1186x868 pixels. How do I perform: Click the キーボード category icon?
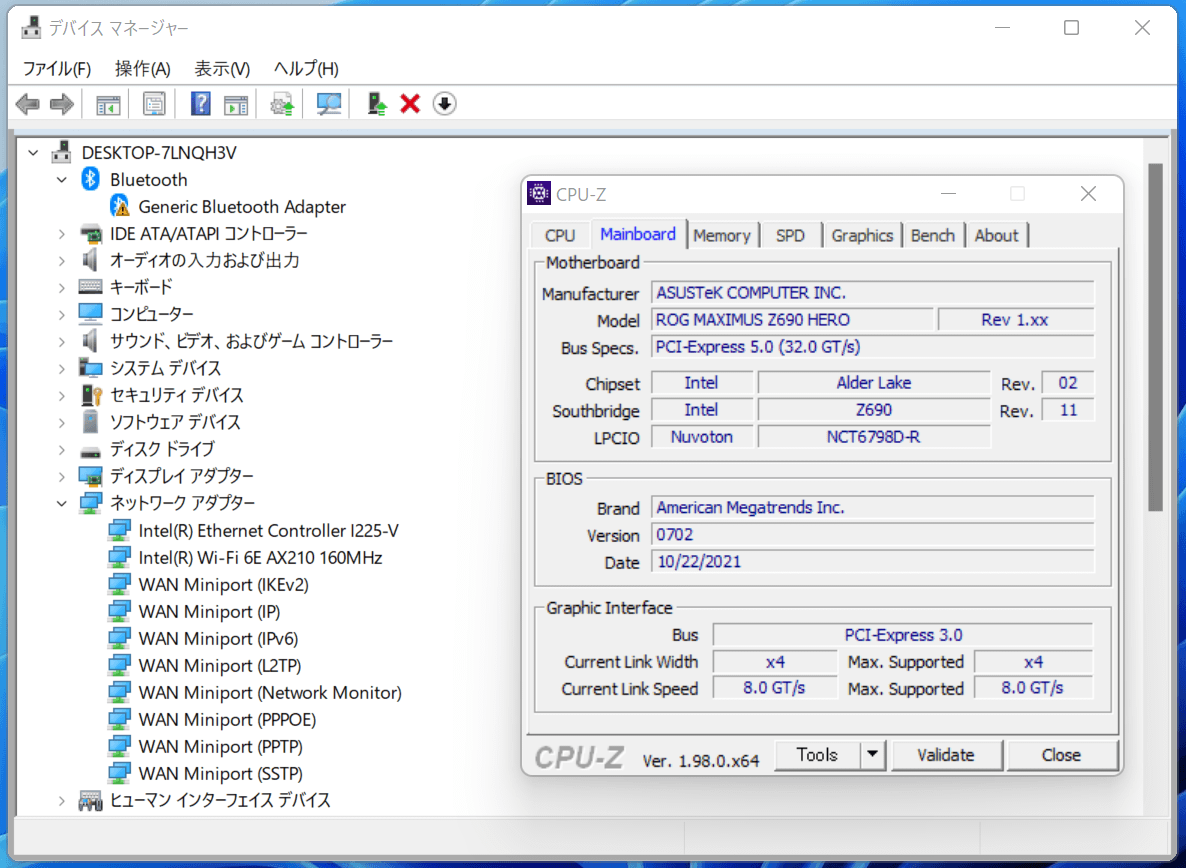coord(91,287)
